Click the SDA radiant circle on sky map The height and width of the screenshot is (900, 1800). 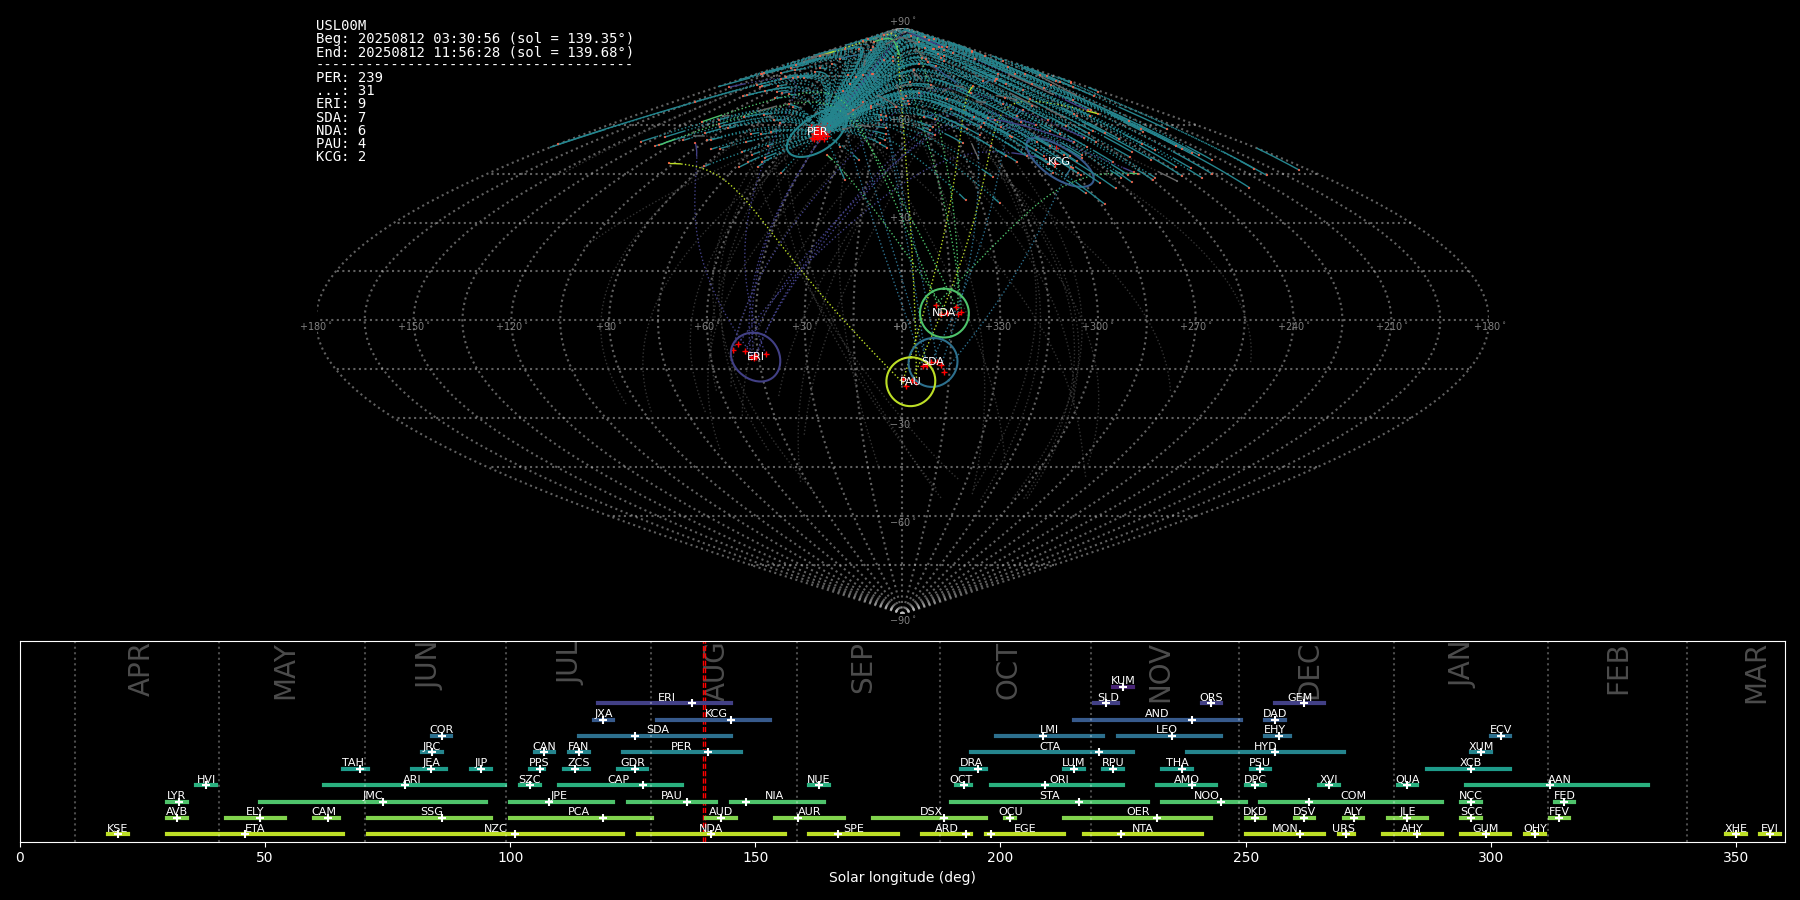click(x=932, y=362)
